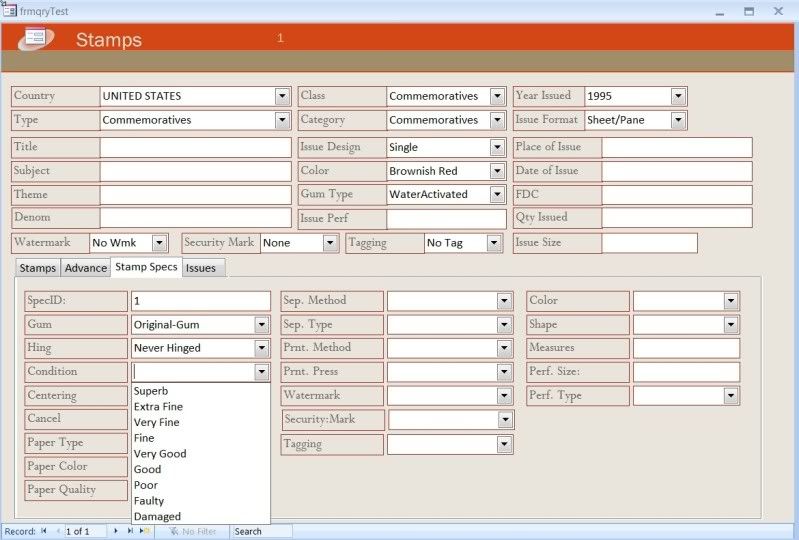Open the Year Issued dropdown
Viewport: 799px width, 540px height.
(x=678, y=96)
